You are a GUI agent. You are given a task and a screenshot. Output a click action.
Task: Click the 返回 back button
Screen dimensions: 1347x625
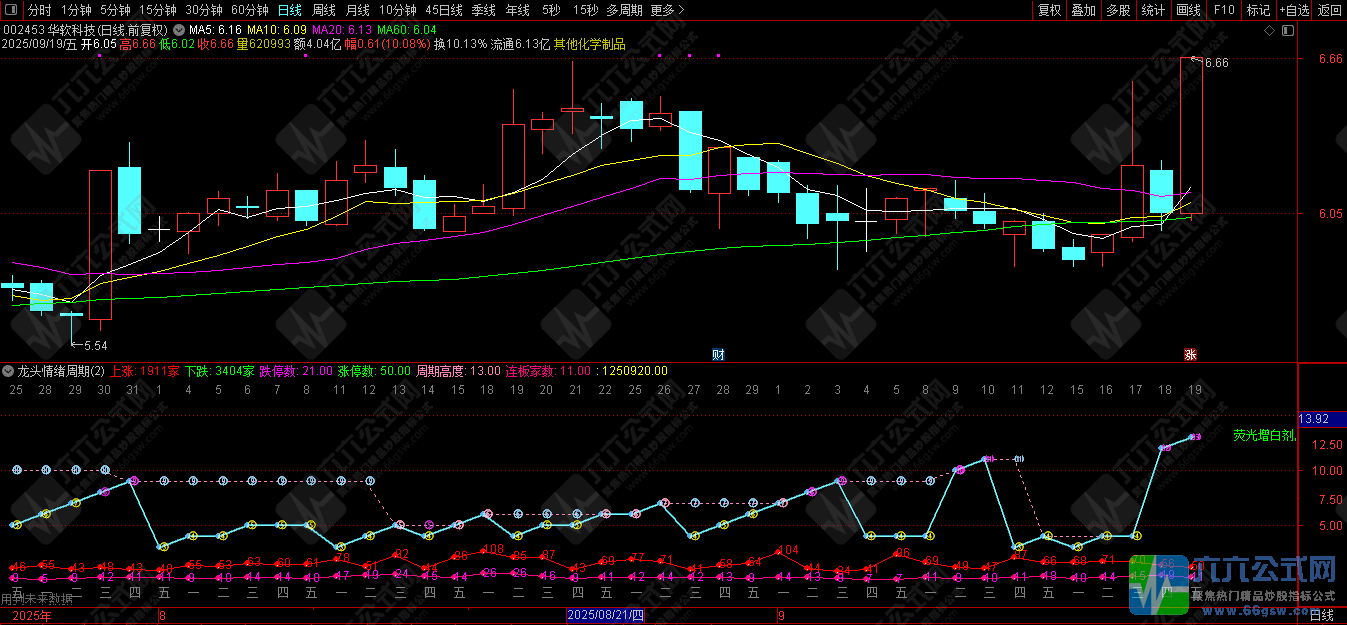point(1329,10)
